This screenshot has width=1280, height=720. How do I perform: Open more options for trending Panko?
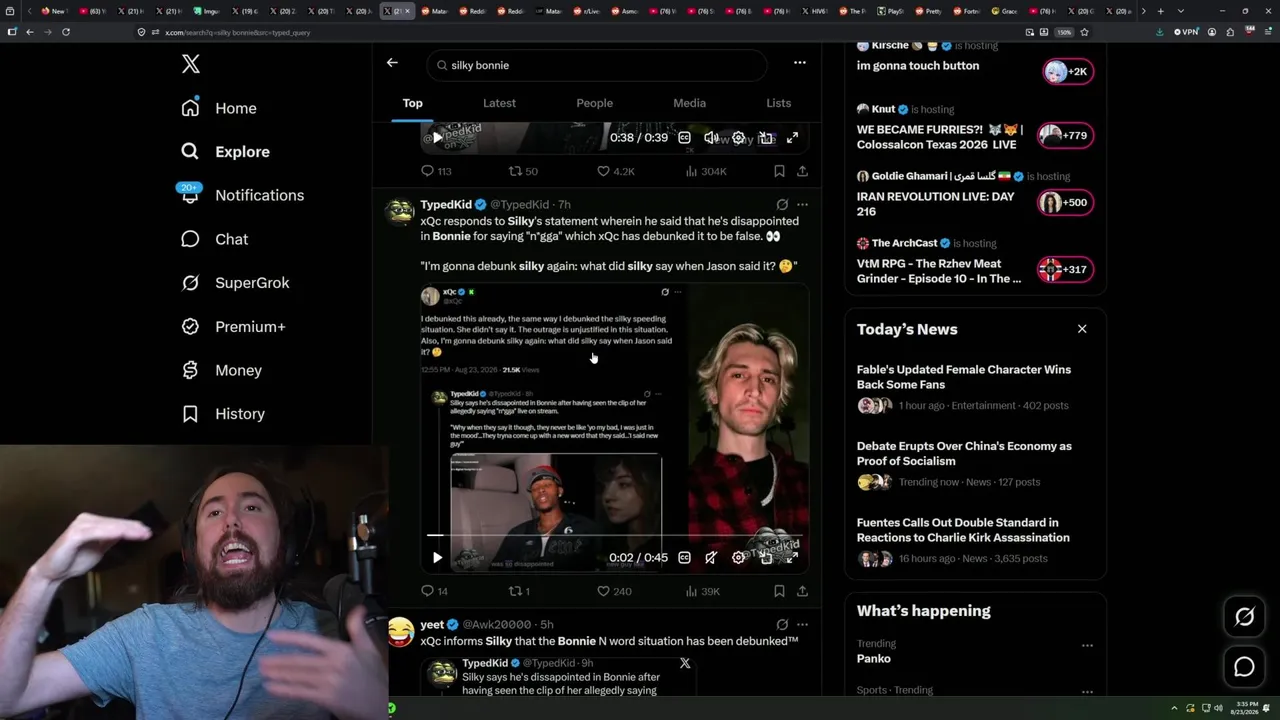1087,645
